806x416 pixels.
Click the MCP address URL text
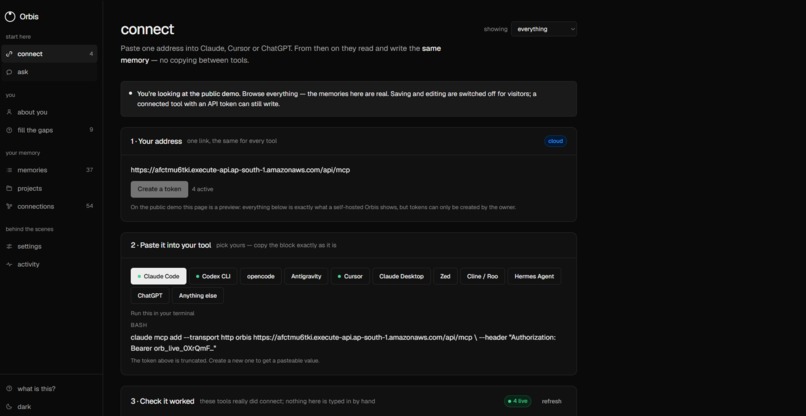[x=240, y=170]
